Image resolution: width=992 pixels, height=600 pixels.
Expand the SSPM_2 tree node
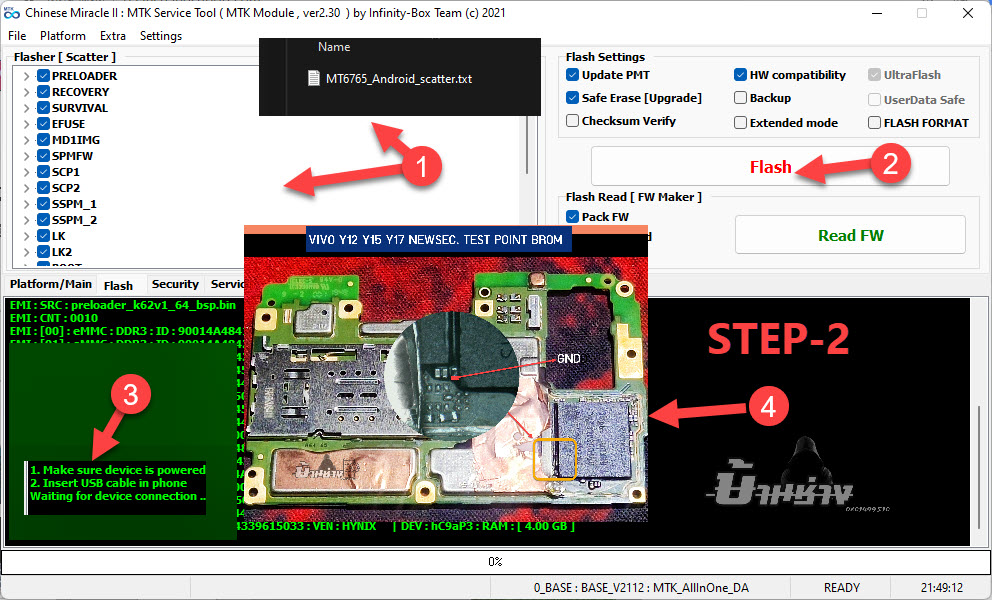[27, 220]
